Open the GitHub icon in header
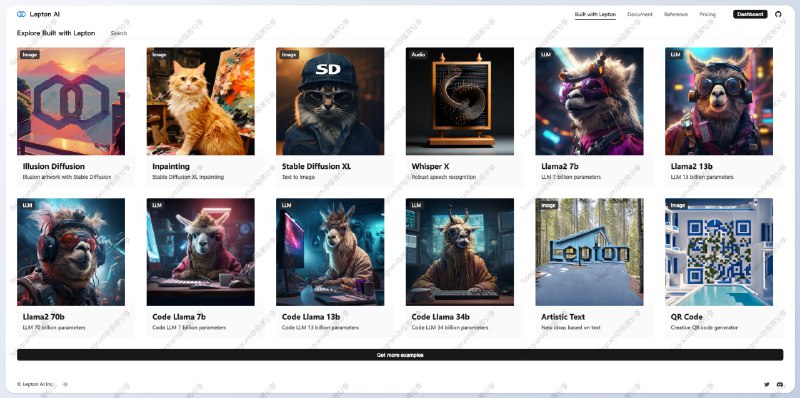The width and height of the screenshot is (800, 398). point(778,14)
